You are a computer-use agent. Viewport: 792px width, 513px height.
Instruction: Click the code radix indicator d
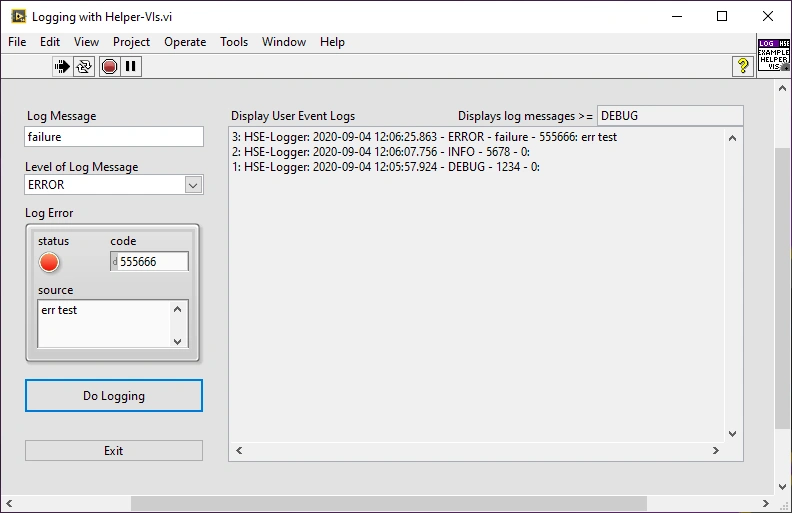pyautogui.click(x=115, y=262)
